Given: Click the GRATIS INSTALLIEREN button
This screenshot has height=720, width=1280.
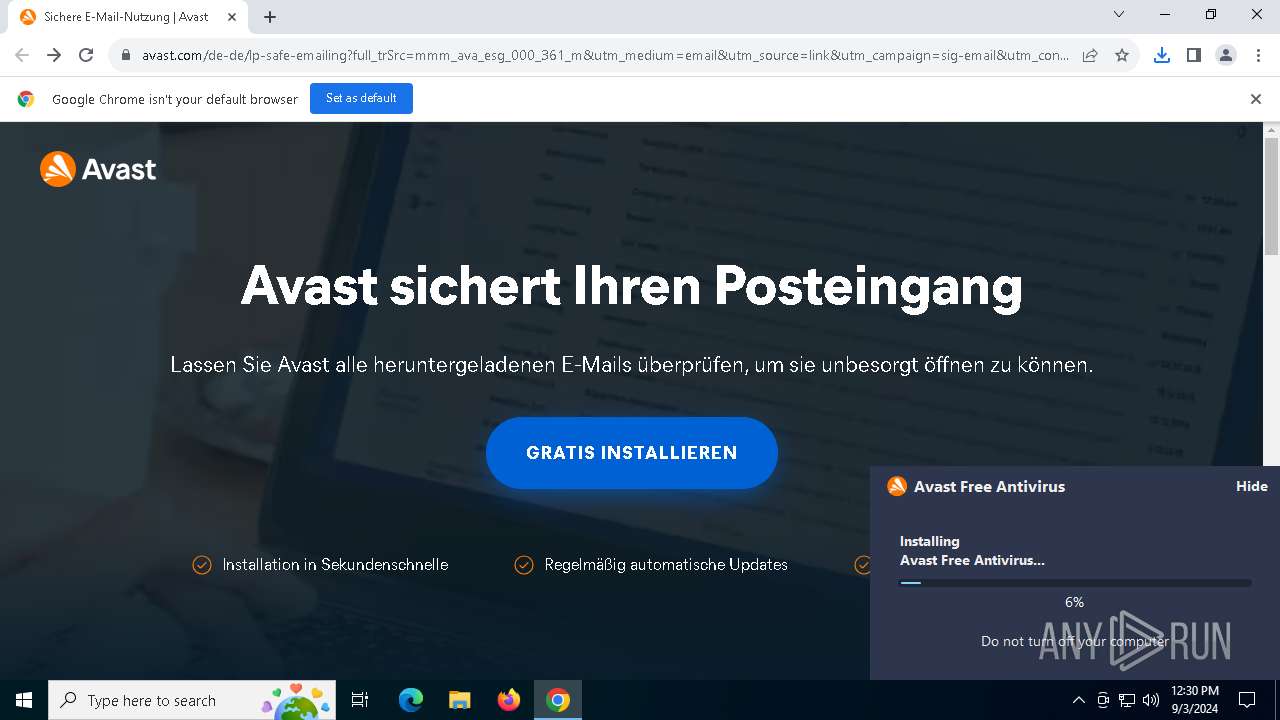Looking at the screenshot, I should click(x=632, y=453).
